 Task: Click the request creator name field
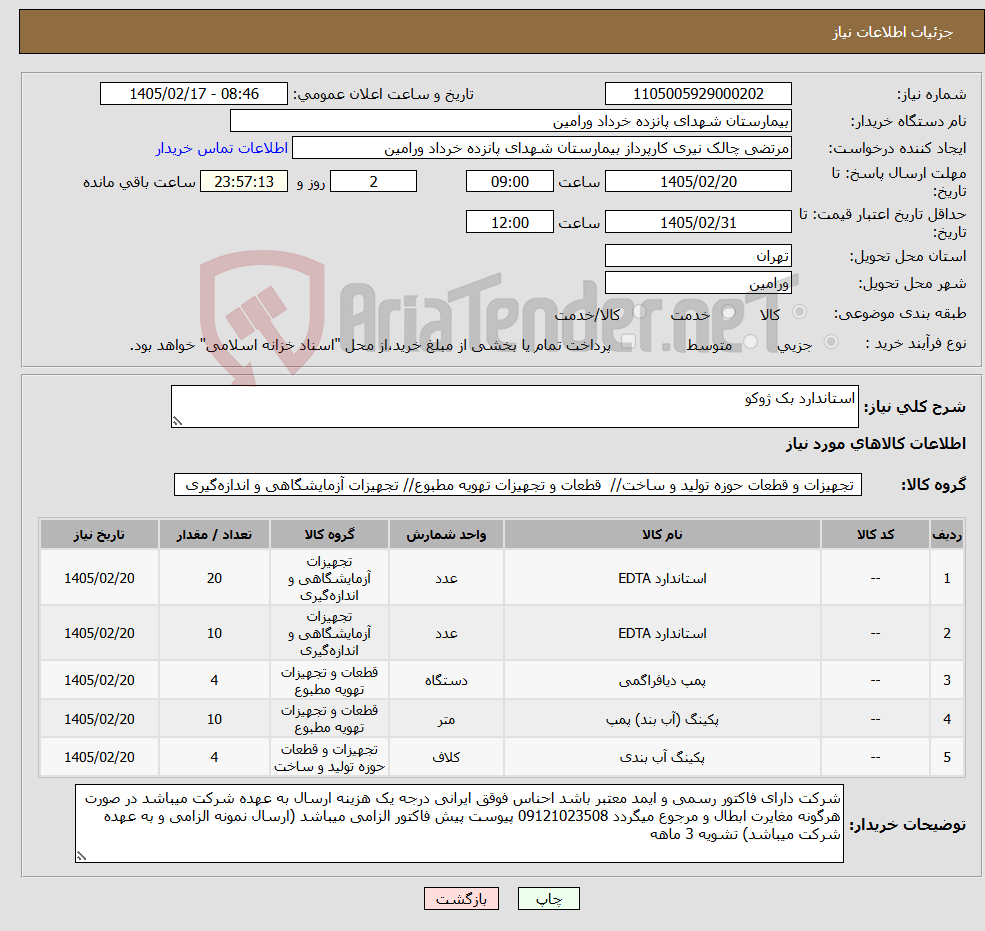click(x=541, y=148)
